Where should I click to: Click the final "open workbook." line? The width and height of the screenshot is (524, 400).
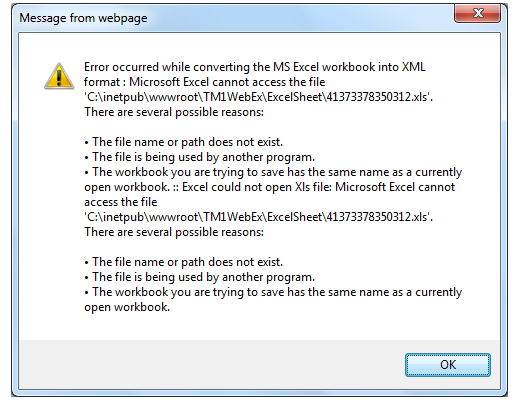(x=127, y=307)
